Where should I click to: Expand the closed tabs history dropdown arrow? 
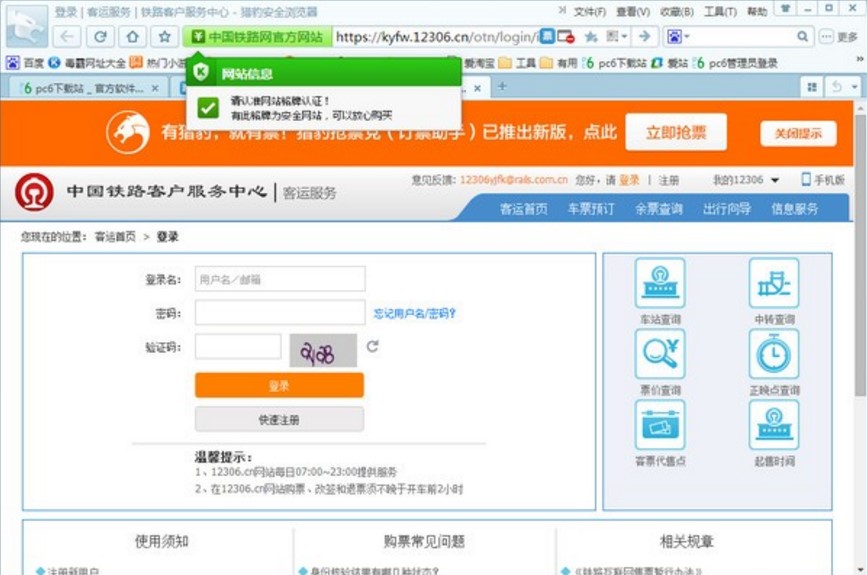855,87
